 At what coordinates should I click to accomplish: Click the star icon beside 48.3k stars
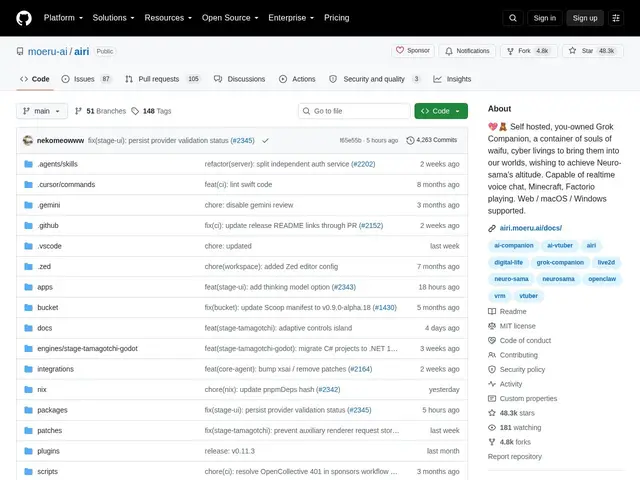coord(492,413)
